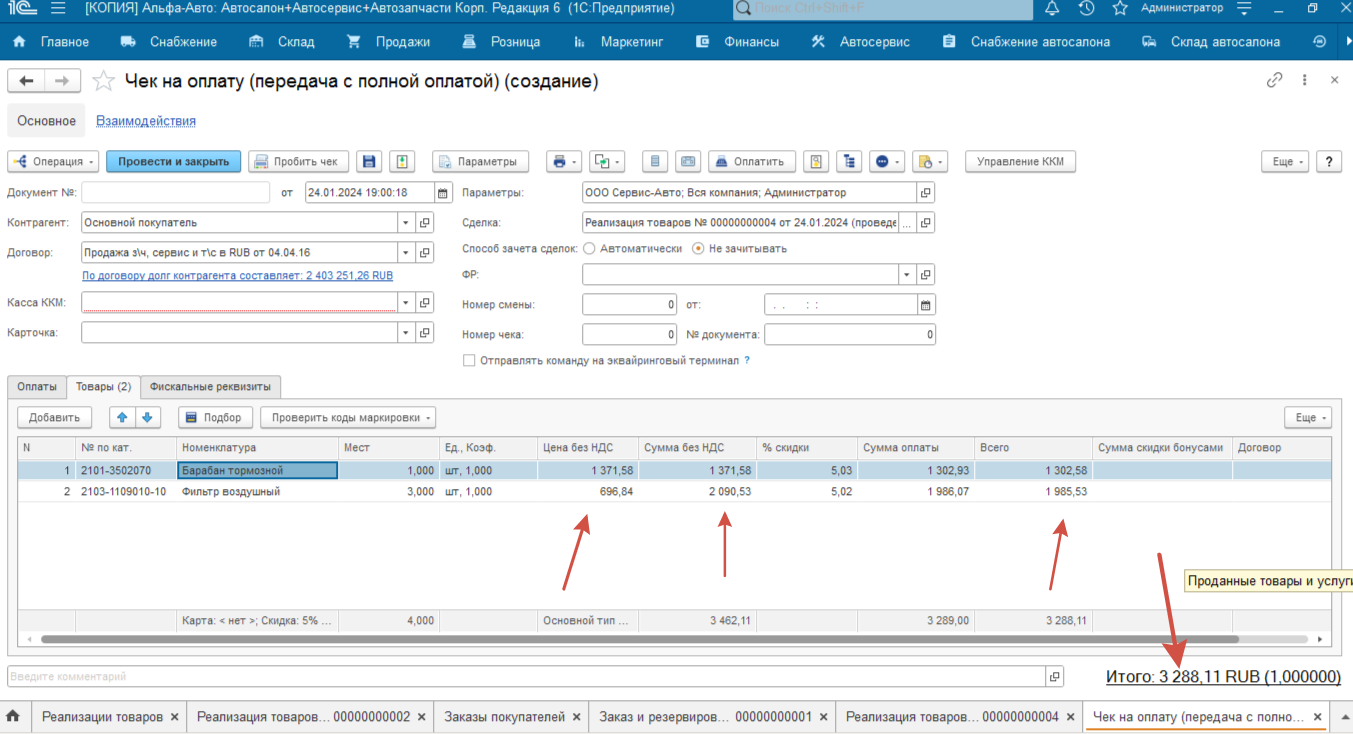Click the green post document icon
Image resolution: width=1353 pixels, height=734 pixels.
(402, 161)
